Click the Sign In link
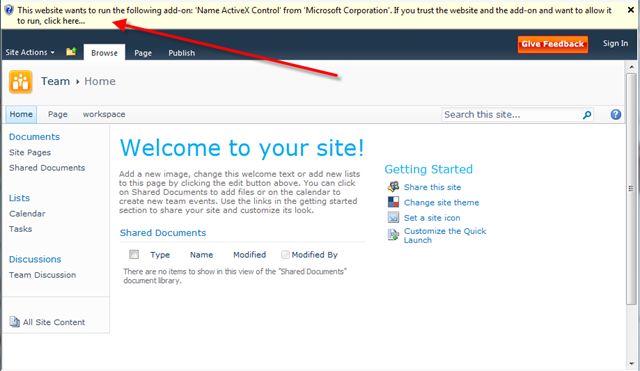The image size is (640, 371). click(615, 43)
